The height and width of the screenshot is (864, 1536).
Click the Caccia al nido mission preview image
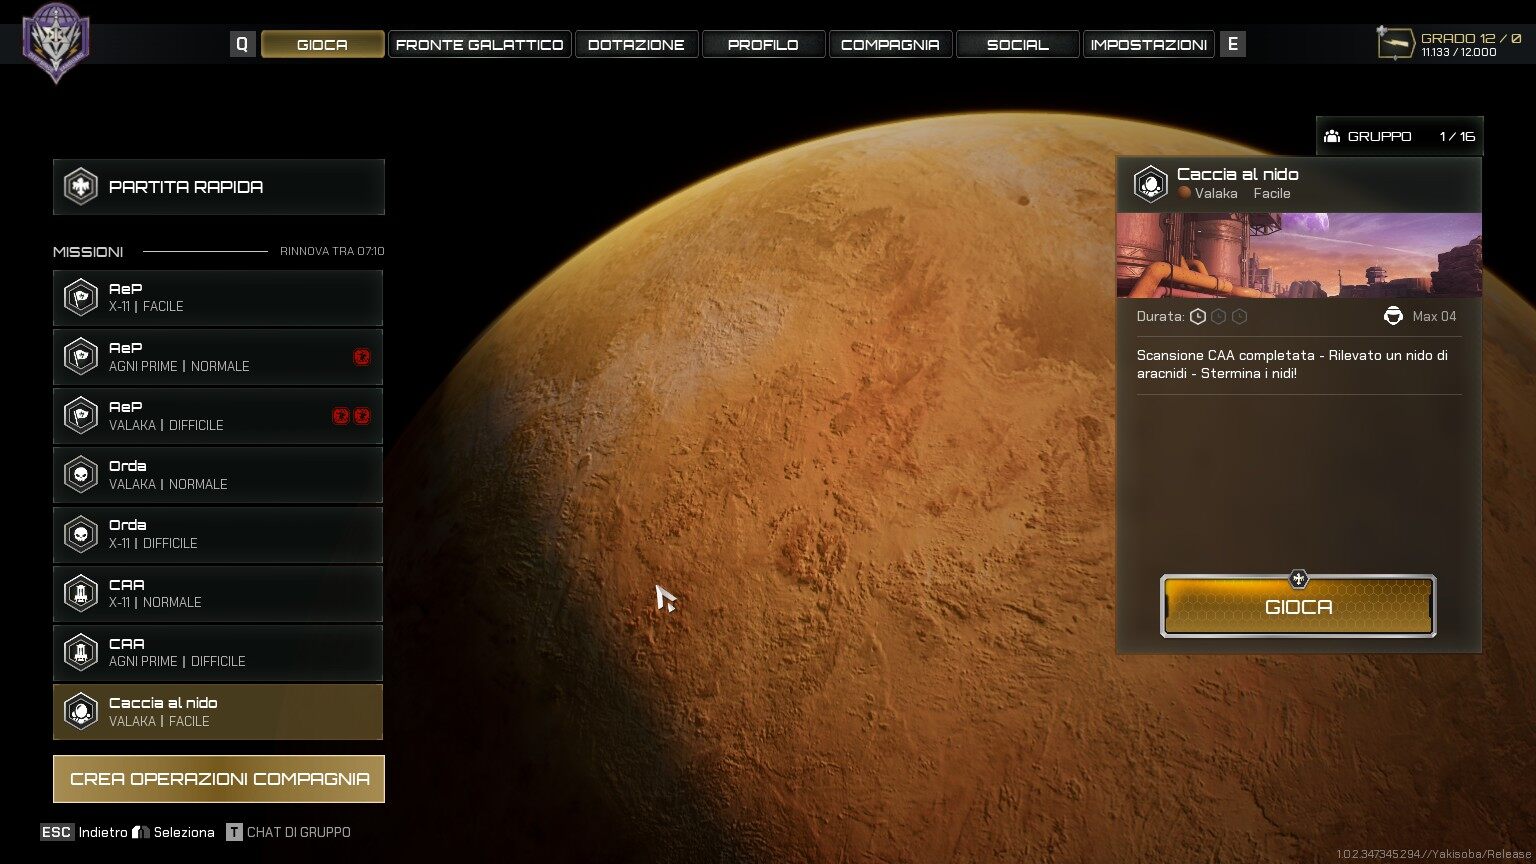coord(1298,255)
